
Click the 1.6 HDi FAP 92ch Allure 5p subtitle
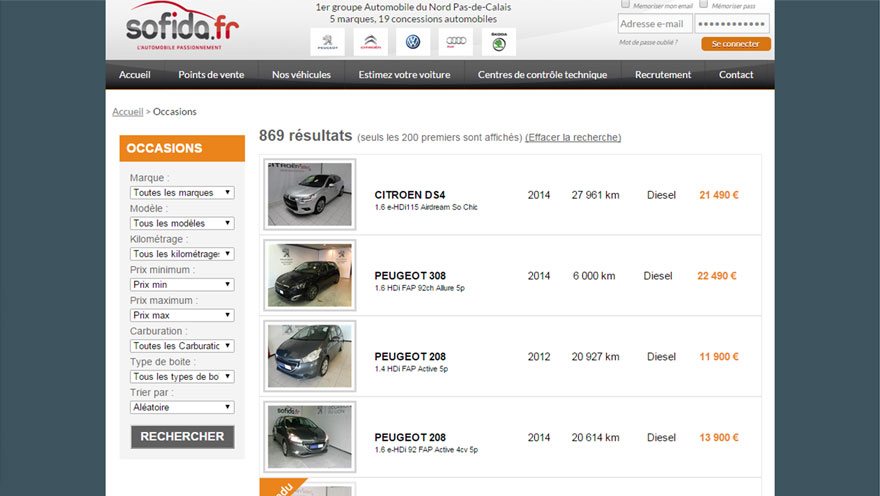420,288
